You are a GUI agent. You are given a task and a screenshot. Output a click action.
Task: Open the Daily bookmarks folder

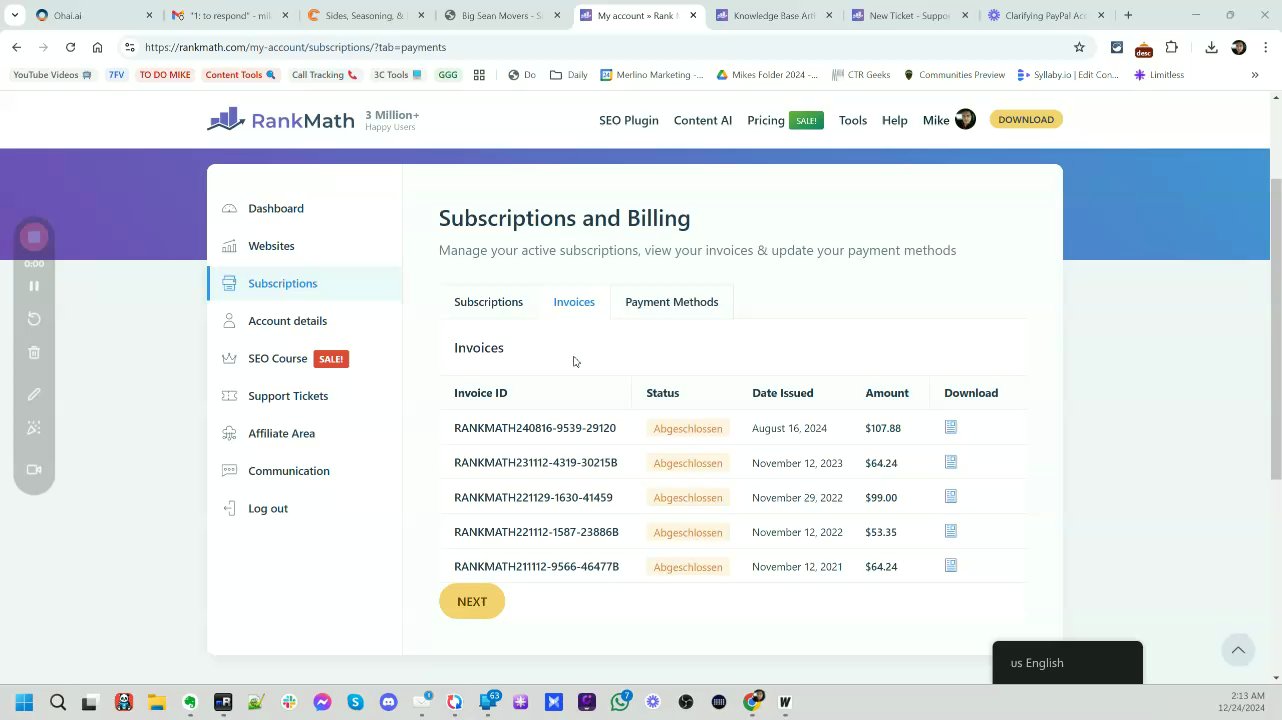point(569,75)
